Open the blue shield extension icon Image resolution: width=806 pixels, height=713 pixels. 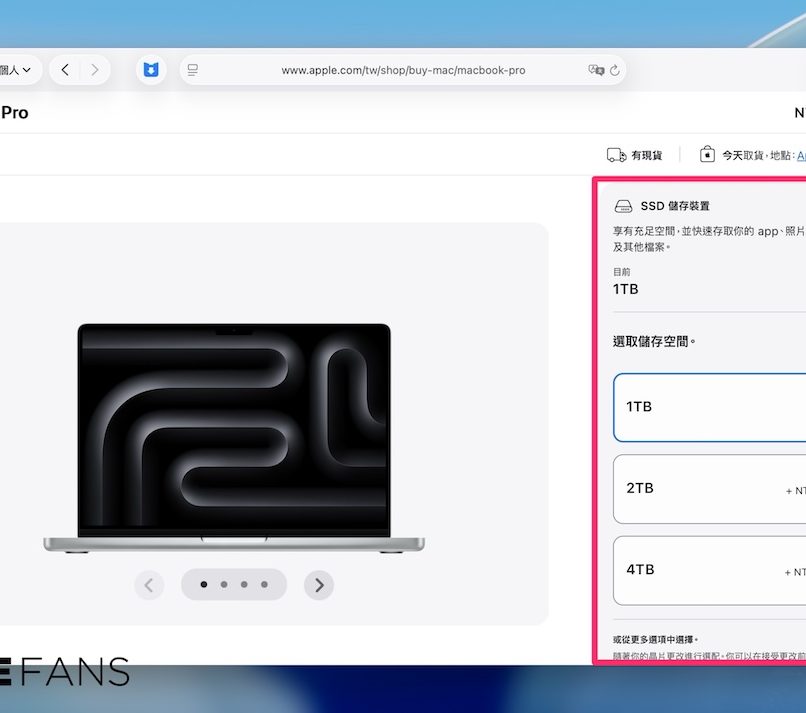[x=151, y=70]
